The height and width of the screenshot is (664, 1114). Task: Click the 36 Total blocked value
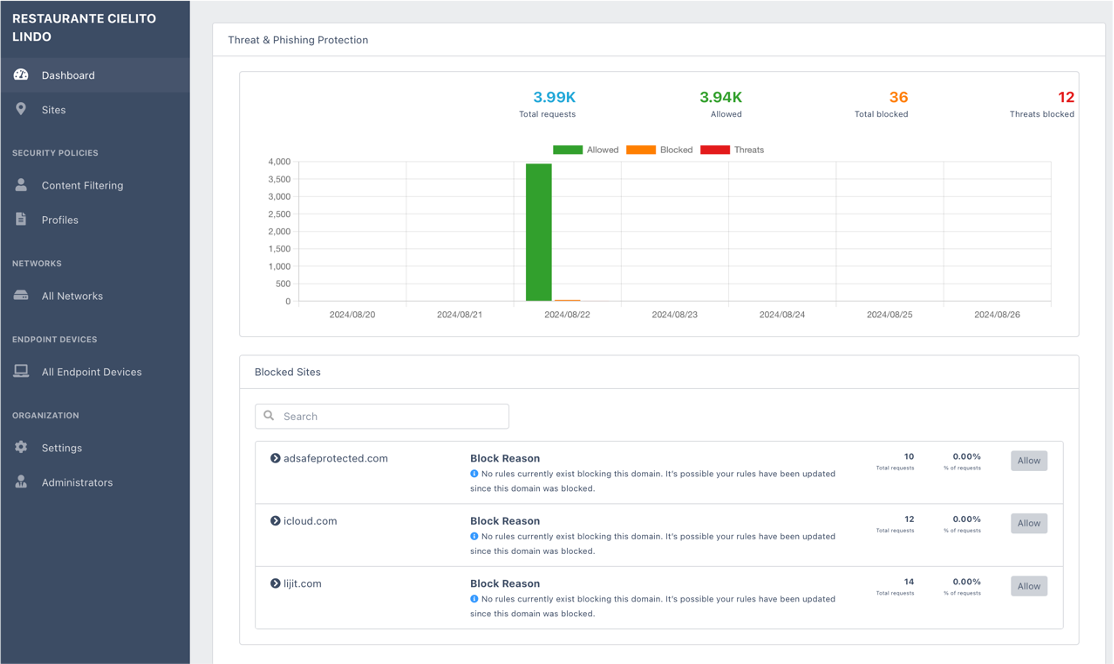click(899, 97)
